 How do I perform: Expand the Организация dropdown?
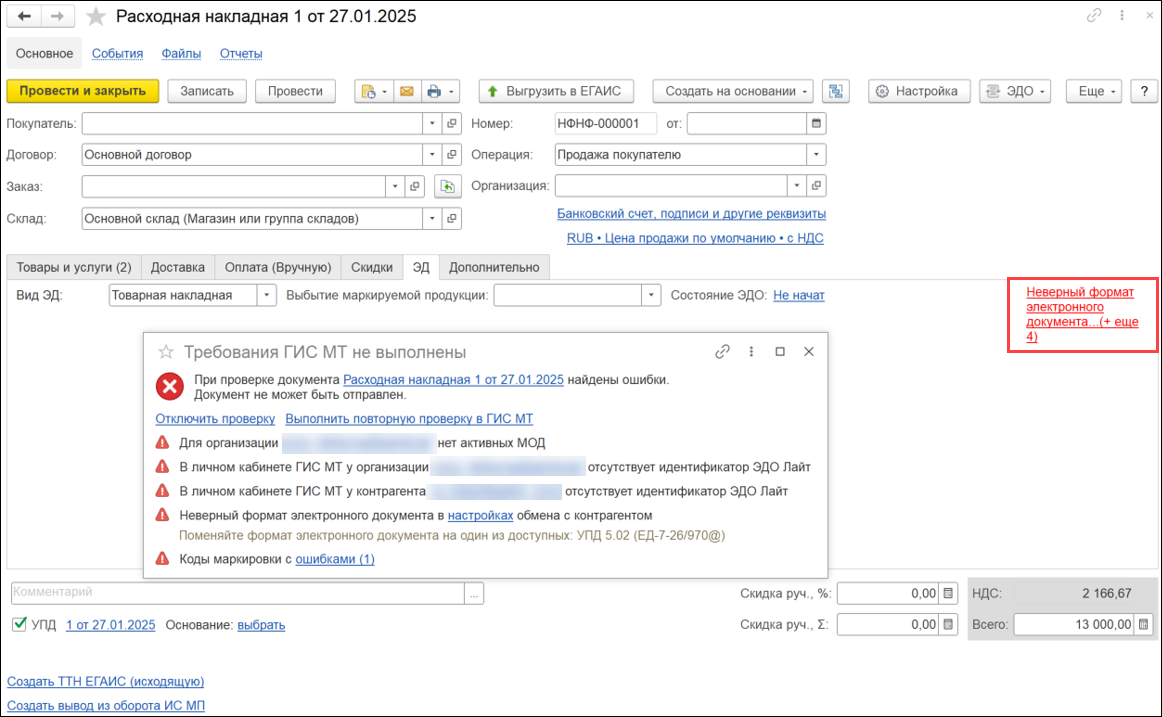797,186
